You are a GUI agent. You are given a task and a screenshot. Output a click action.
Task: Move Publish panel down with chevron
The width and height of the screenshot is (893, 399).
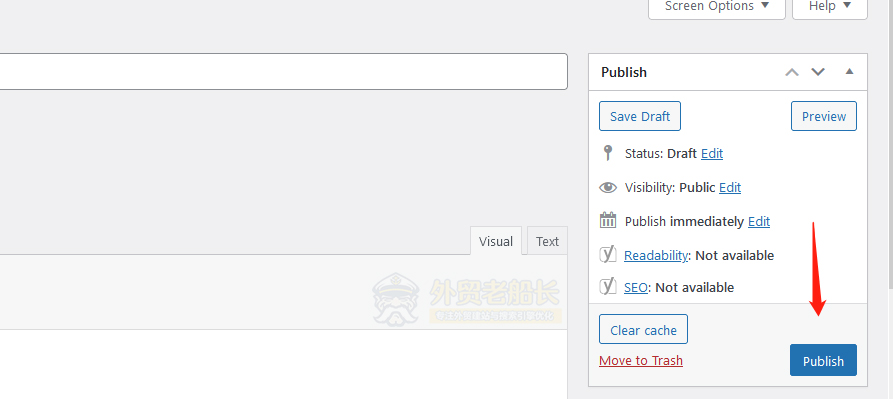[x=818, y=72]
